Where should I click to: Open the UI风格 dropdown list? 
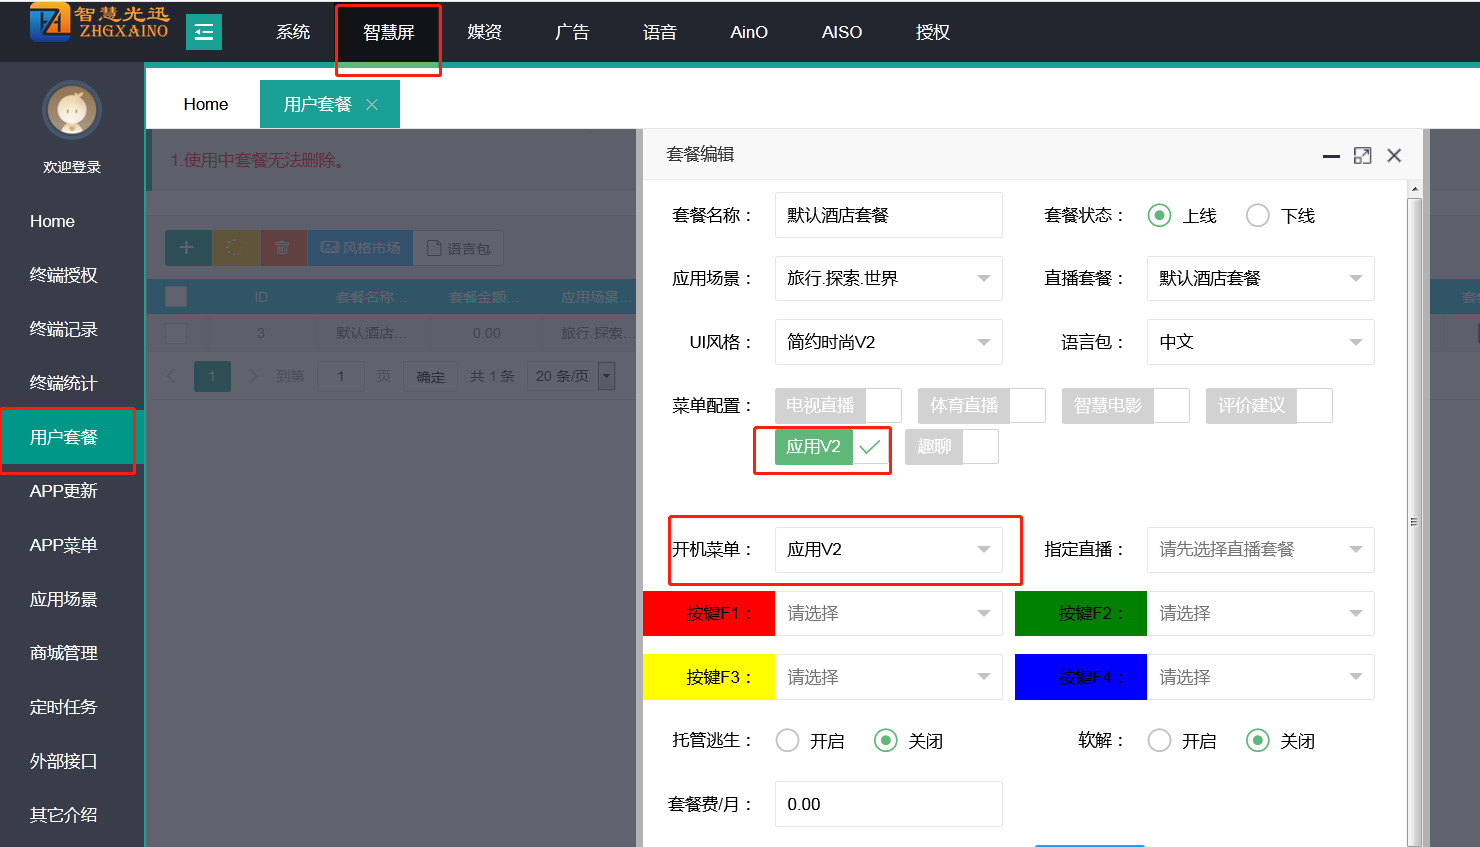pos(888,342)
